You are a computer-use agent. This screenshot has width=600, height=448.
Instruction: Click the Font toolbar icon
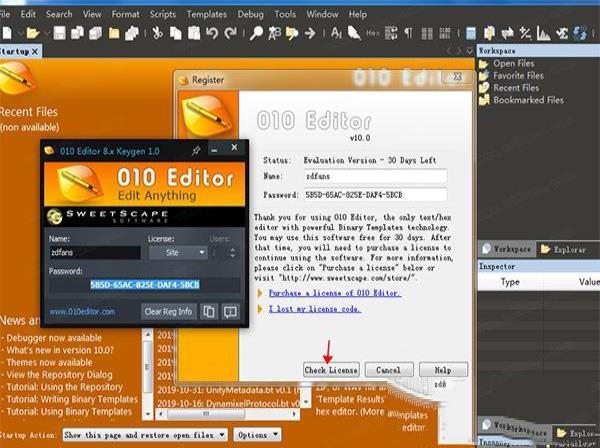click(336, 33)
